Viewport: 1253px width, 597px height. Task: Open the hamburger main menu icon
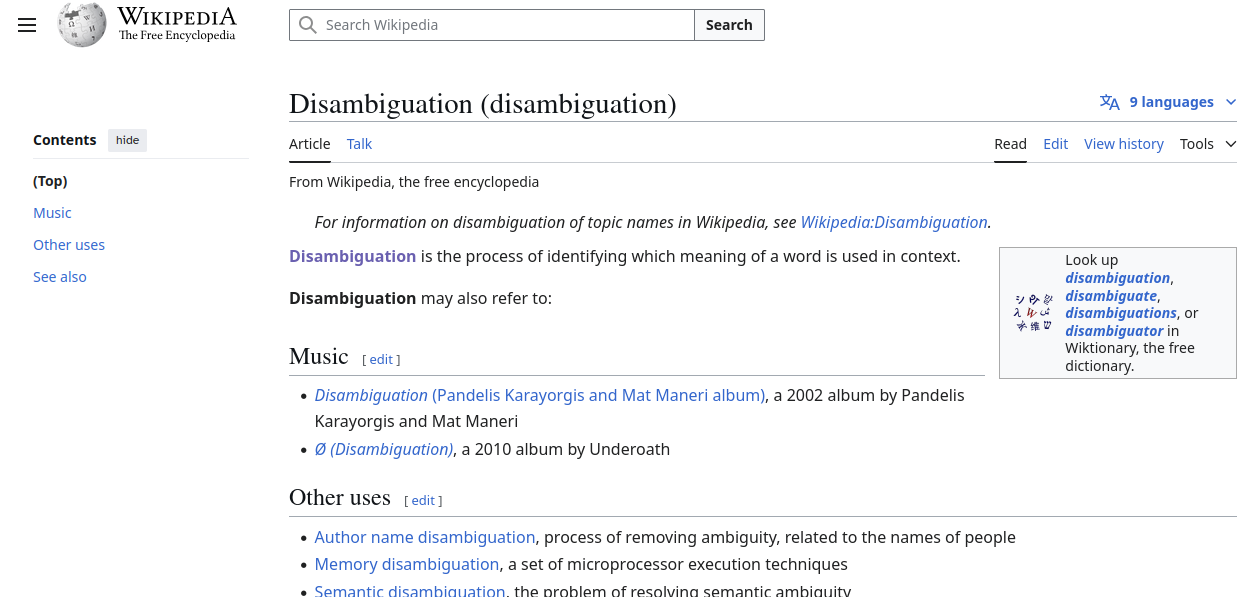27,25
